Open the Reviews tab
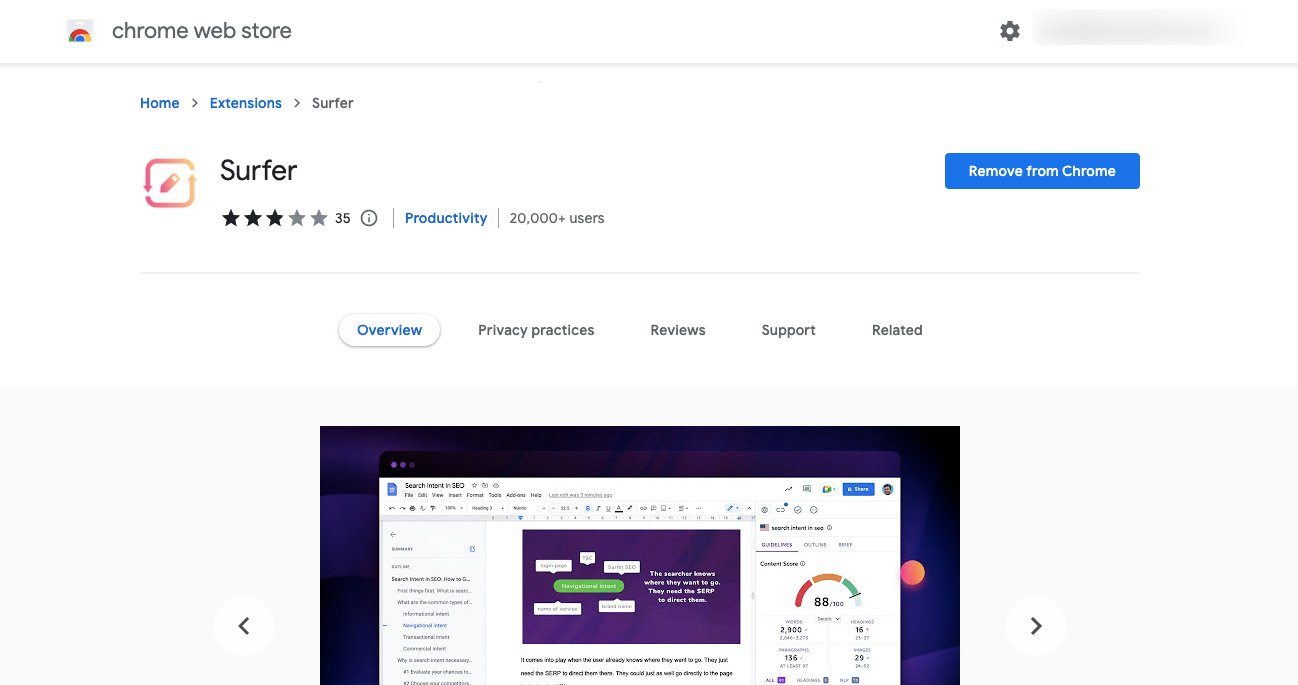The image size is (1298, 685). point(678,330)
